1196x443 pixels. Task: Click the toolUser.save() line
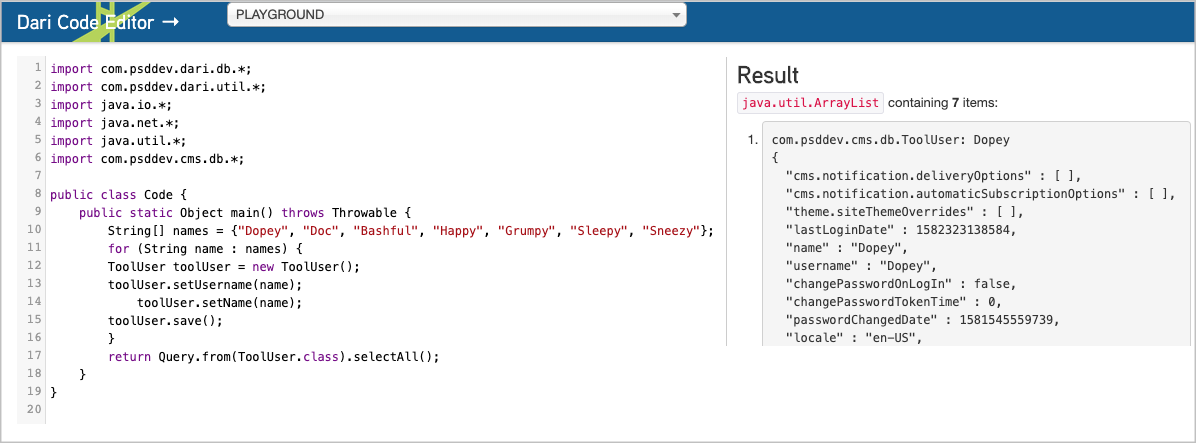[x=166, y=322]
